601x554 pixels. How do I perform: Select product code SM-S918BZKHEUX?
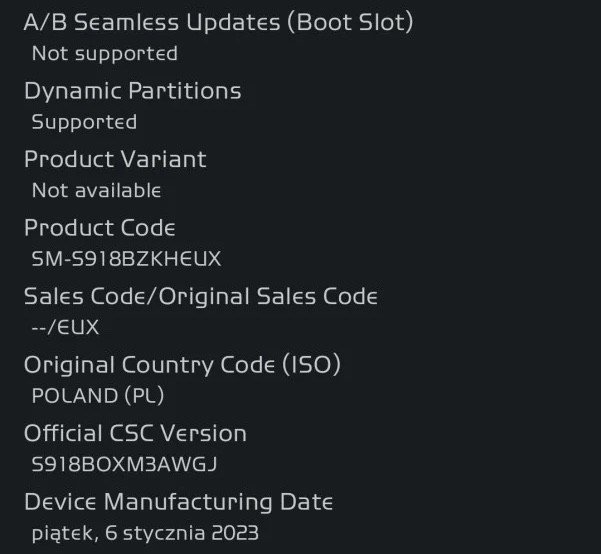coord(126,259)
